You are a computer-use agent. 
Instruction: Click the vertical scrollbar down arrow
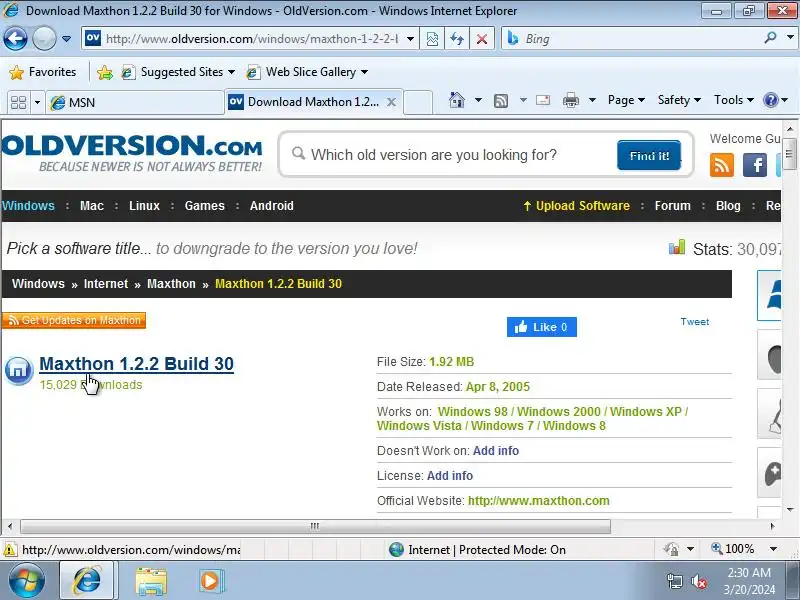click(x=790, y=510)
